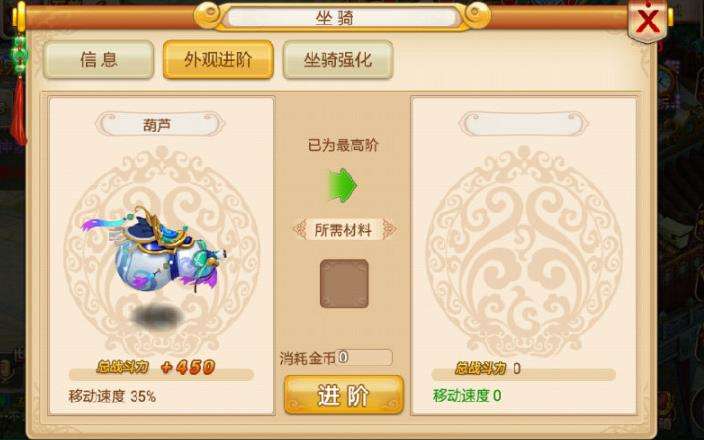The height and width of the screenshot is (440, 704).
Task: Click the 葫芦 mount name label
Action: click(159, 124)
